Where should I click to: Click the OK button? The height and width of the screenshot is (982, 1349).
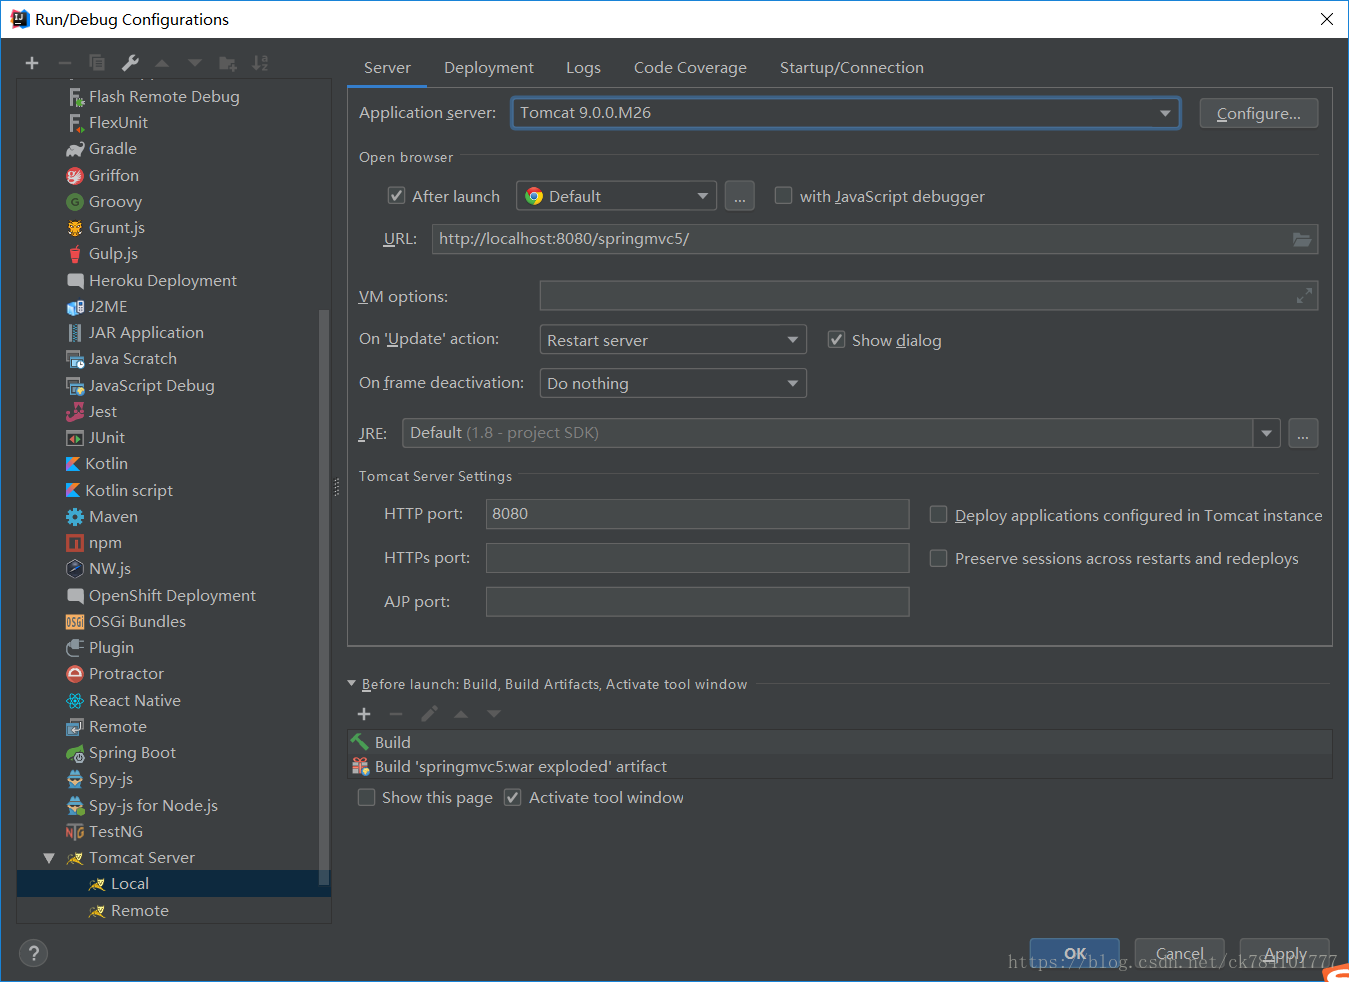coord(1075,953)
